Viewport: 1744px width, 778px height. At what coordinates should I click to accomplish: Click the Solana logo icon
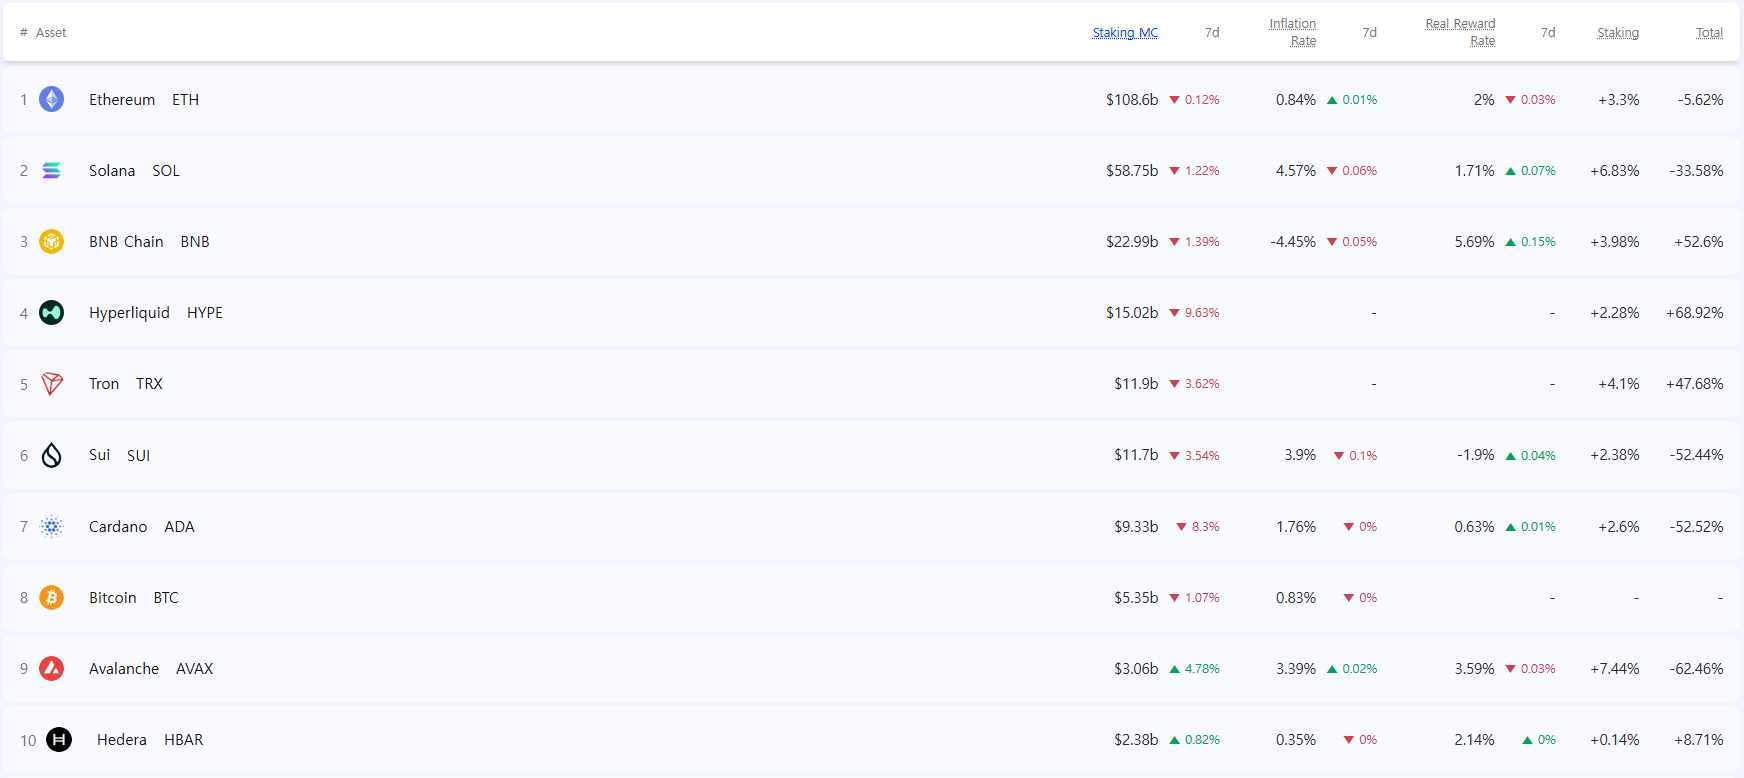[51, 171]
